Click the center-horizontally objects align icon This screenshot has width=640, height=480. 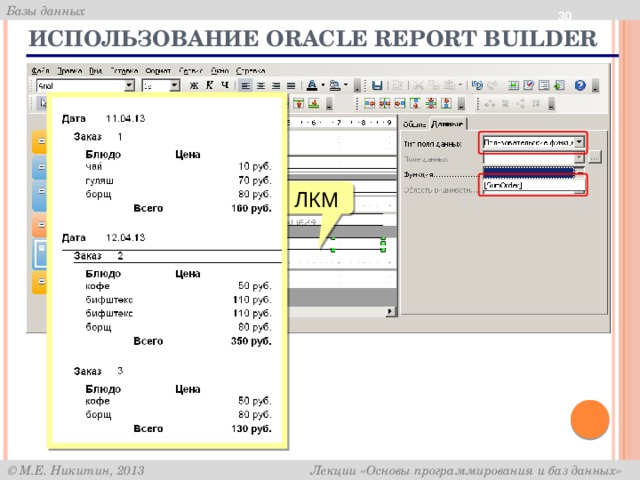click(384, 103)
